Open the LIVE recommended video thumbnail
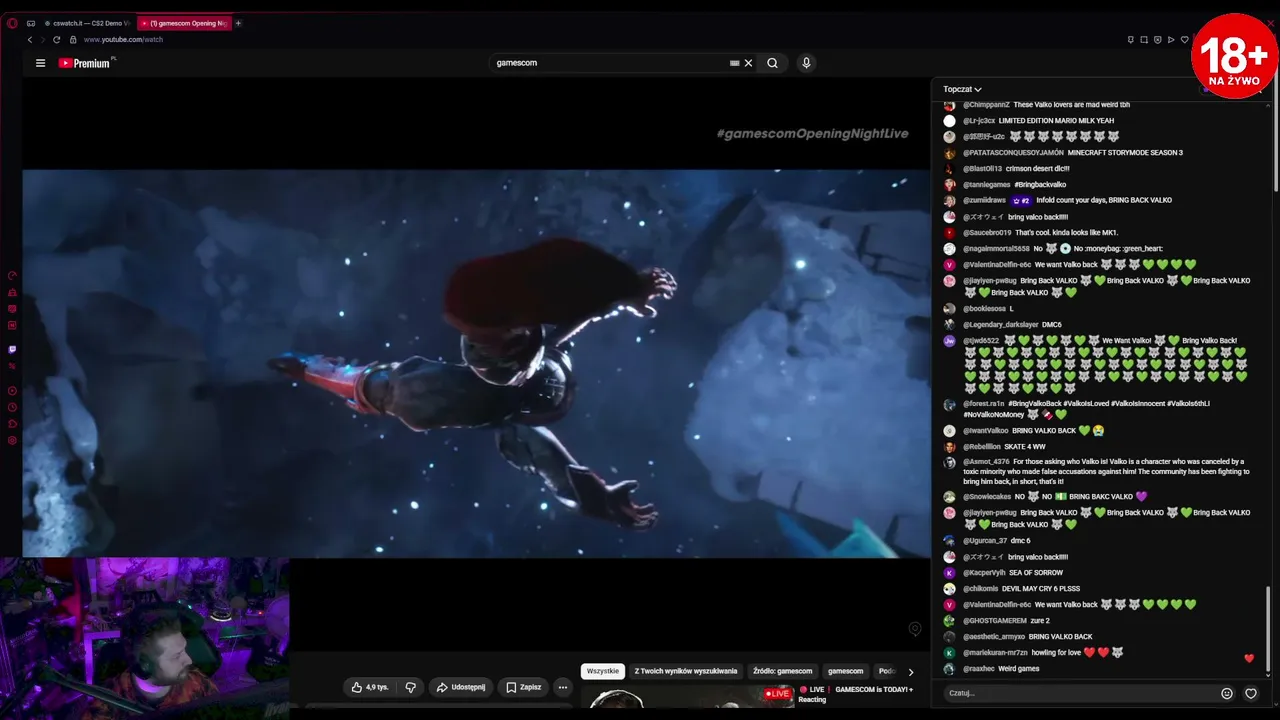This screenshot has height=720, width=1280. (x=690, y=697)
